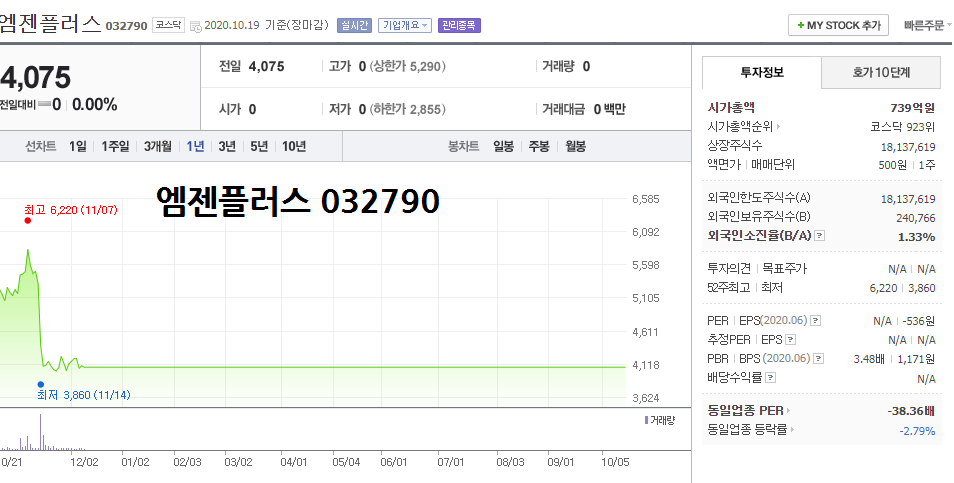Click the arrow beside 동일업종 등락률
The width and height of the screenshot is (954, 483).
click(793, 429)
